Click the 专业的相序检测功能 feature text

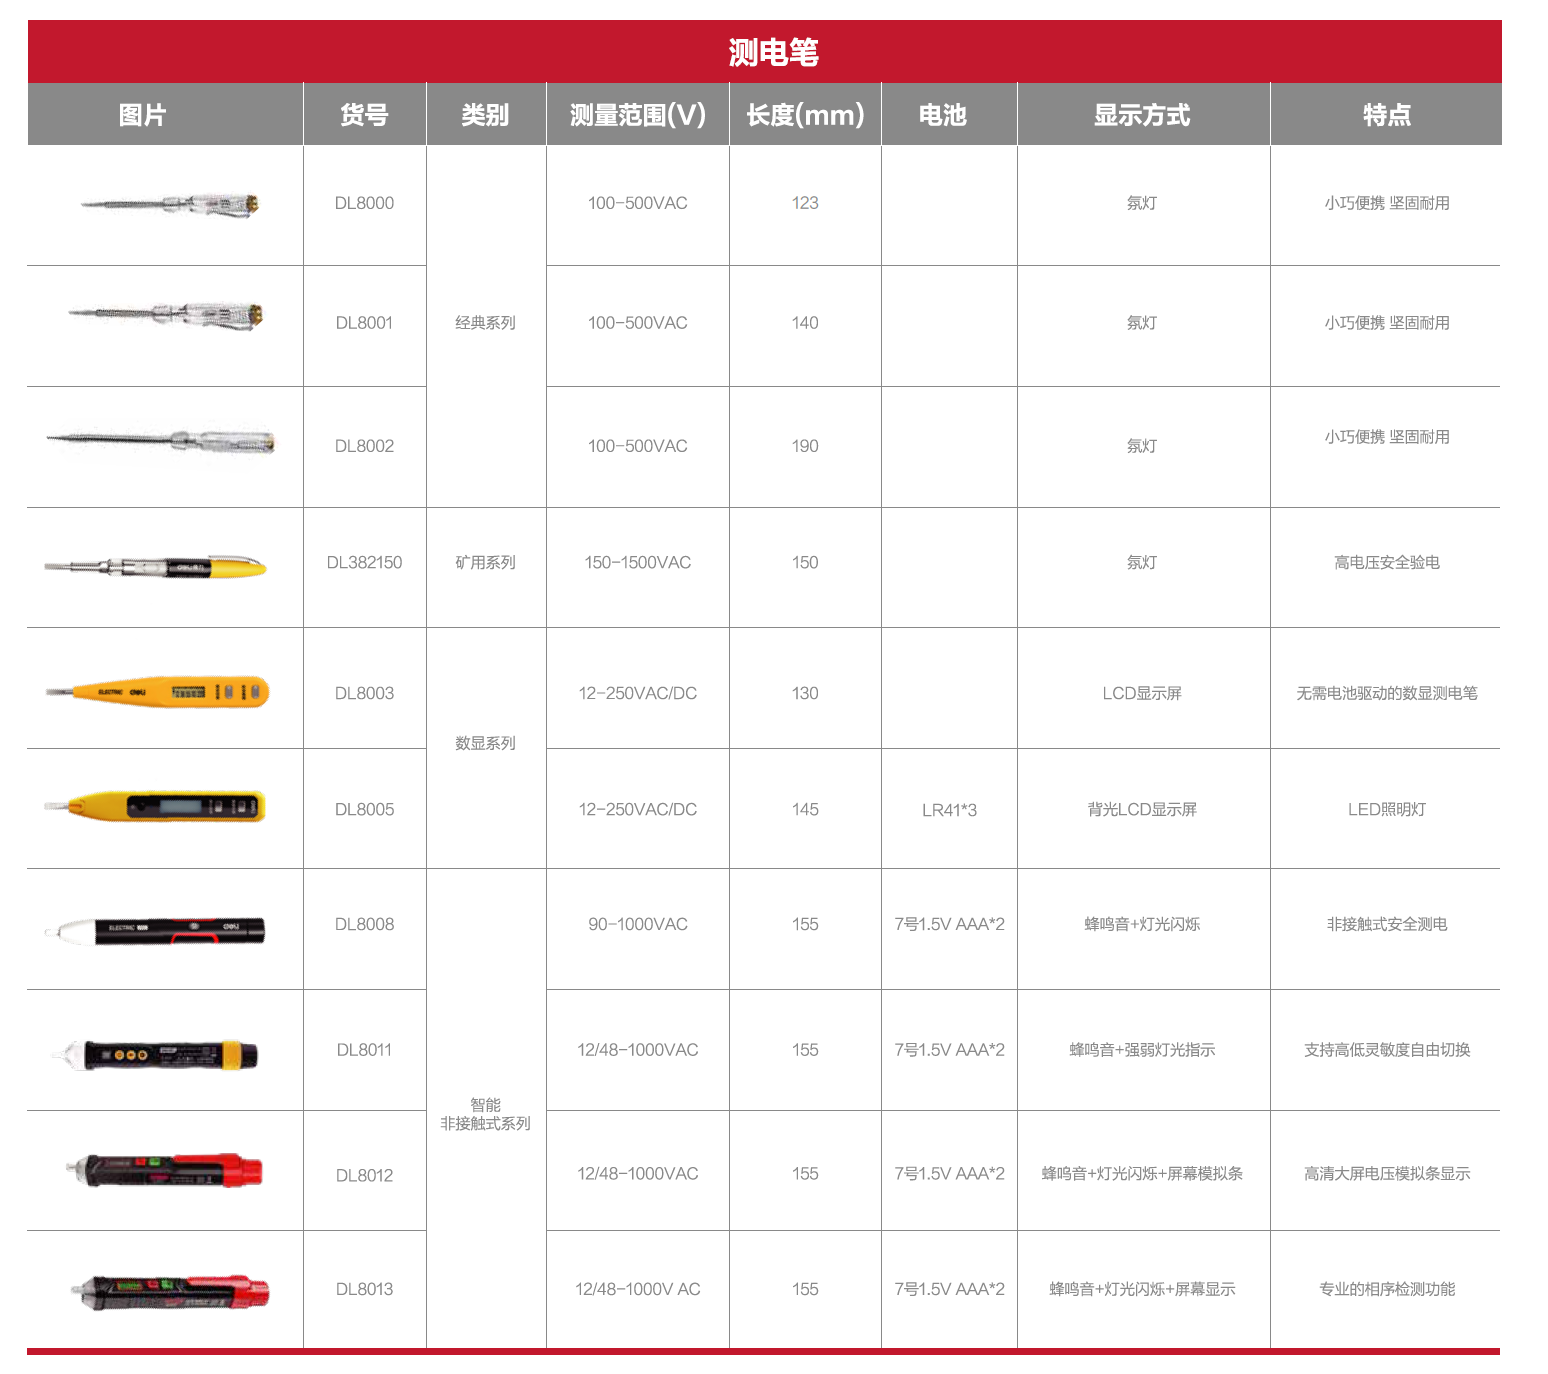tap(1386, 1289)
